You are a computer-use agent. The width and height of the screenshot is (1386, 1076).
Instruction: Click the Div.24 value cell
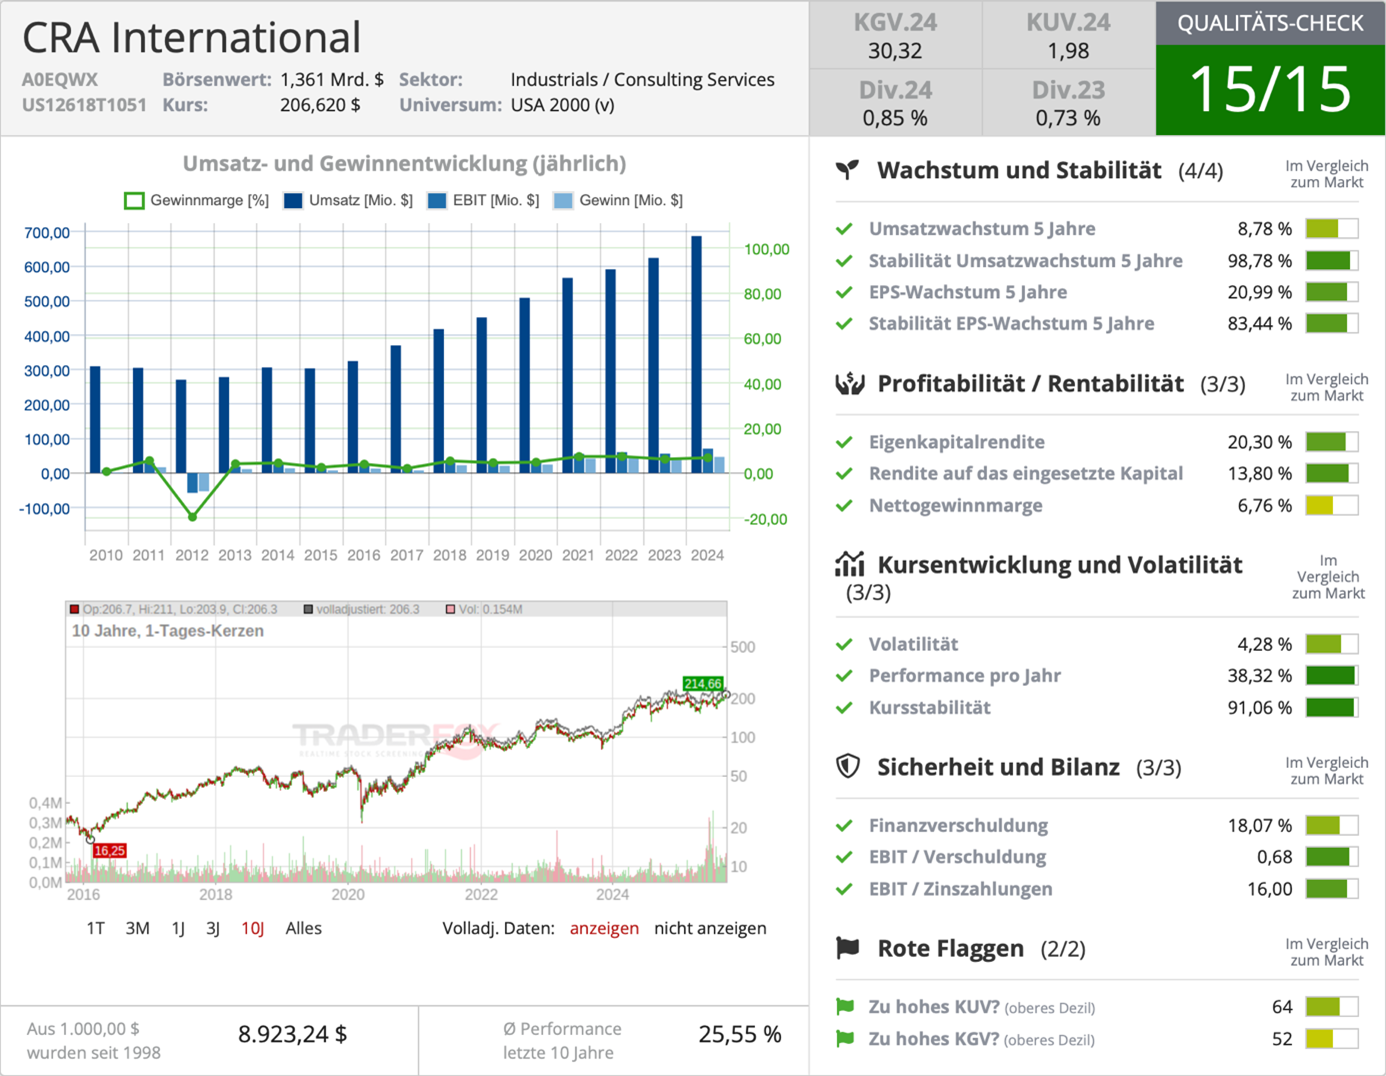[895, 103]
